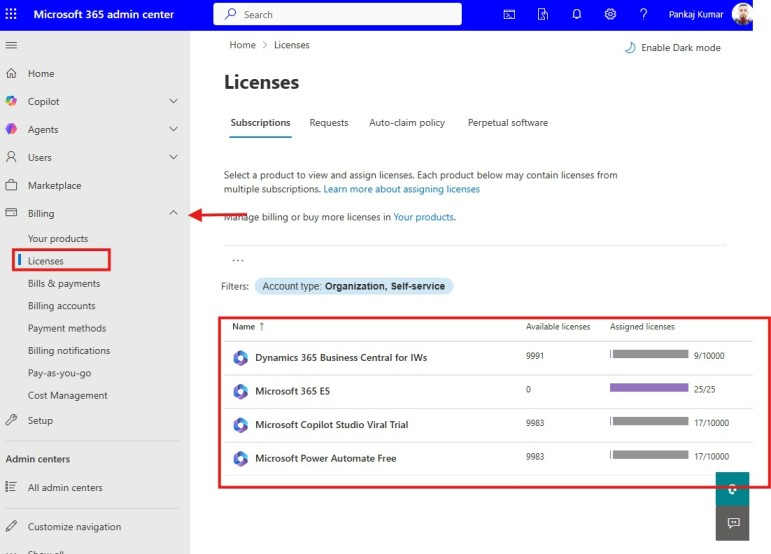This screenshot has width=771, height=554.
Task: Open the notifications bell
Action: pyautogui.click(x=576, y=14)
